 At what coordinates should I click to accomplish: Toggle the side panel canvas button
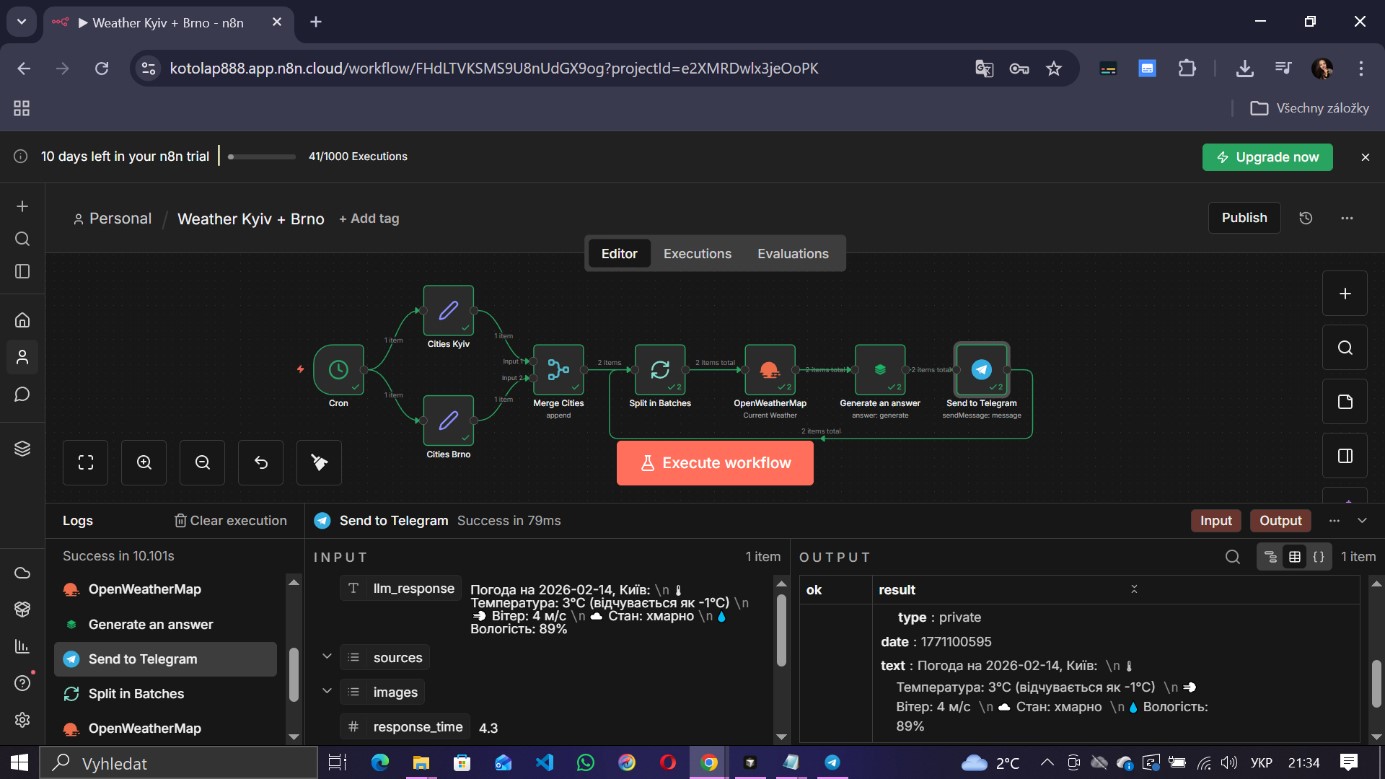pyautogui.click(x=1345, y=455)
